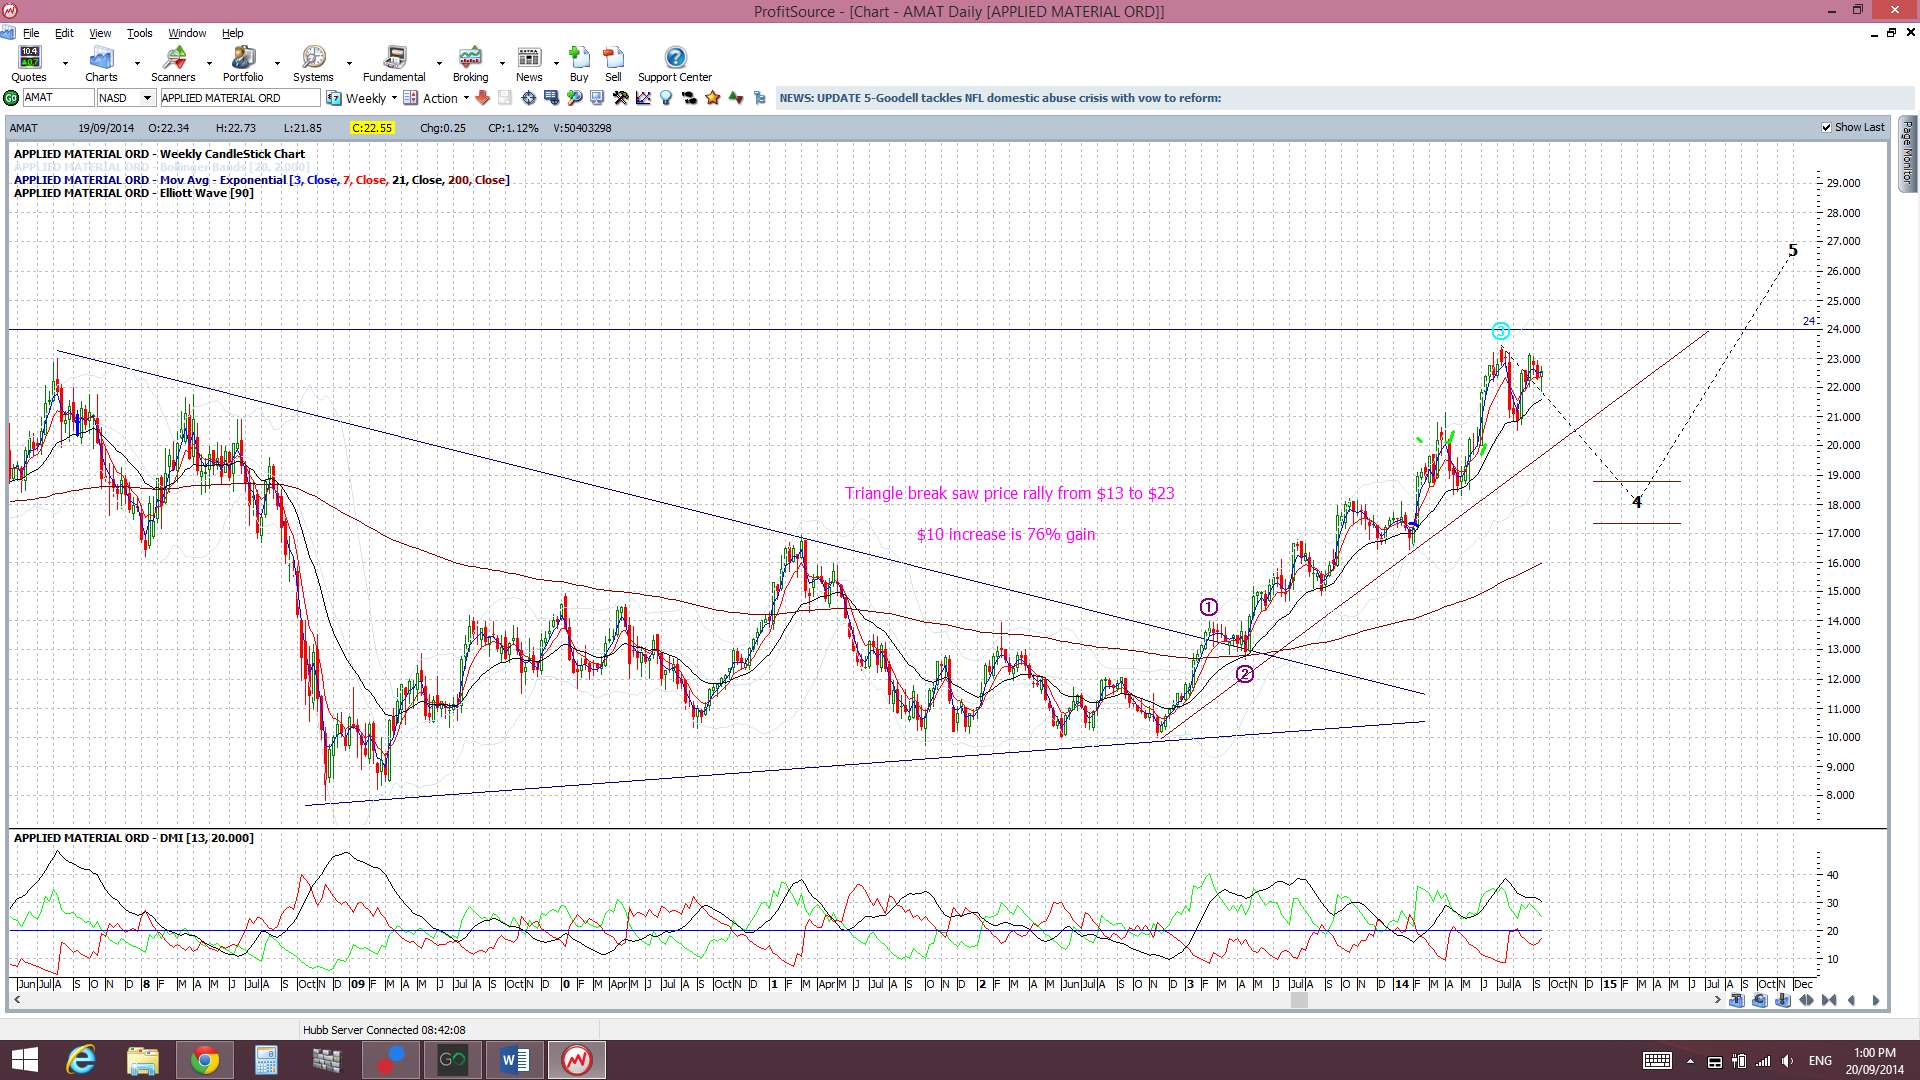
Task: Toggle the Show Last checkbox
Action: pos(1826,128)
